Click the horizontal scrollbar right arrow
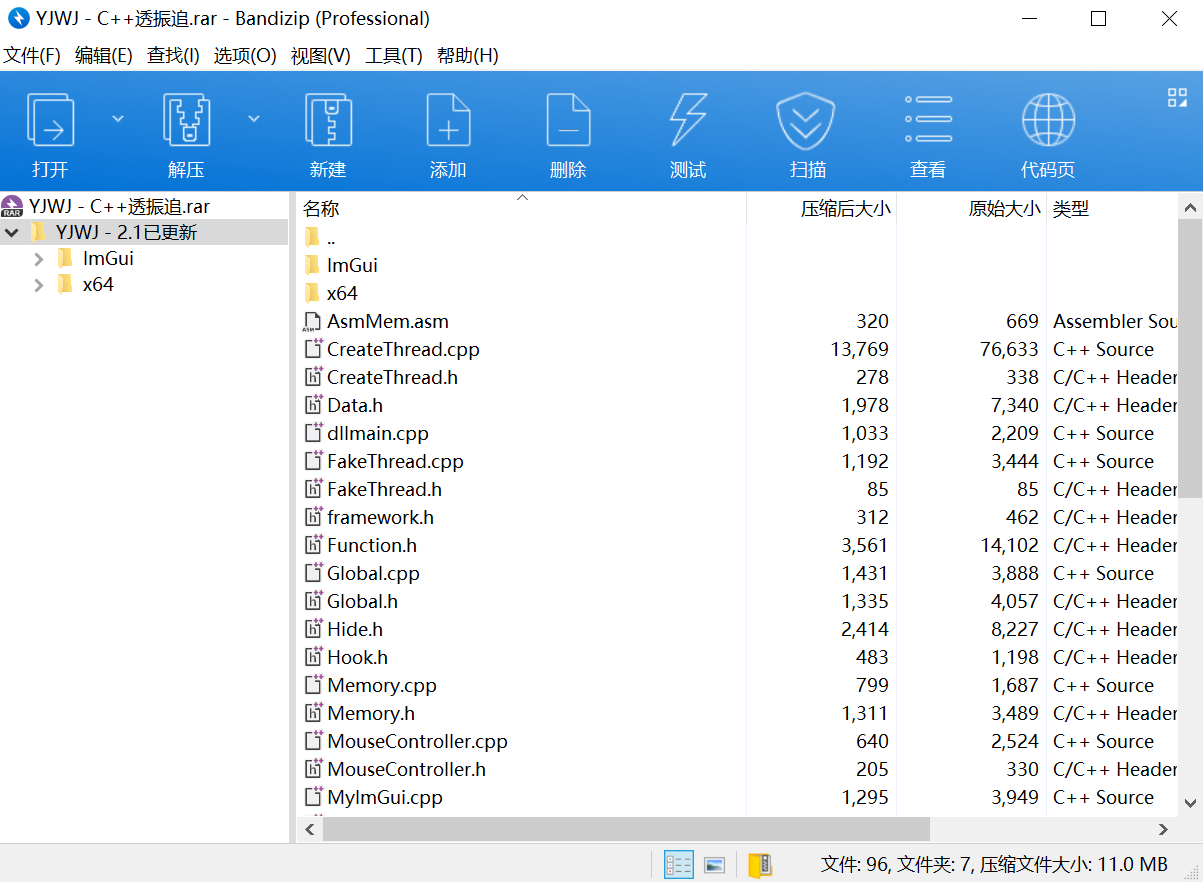This screenshot has width=1203, height=882. 1163,829
